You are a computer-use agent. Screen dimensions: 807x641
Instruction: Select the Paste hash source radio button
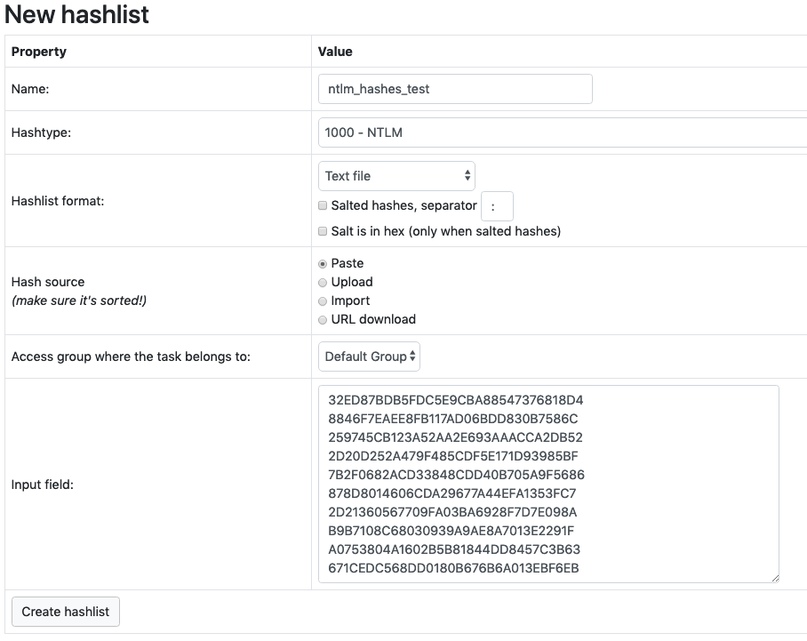323,264
